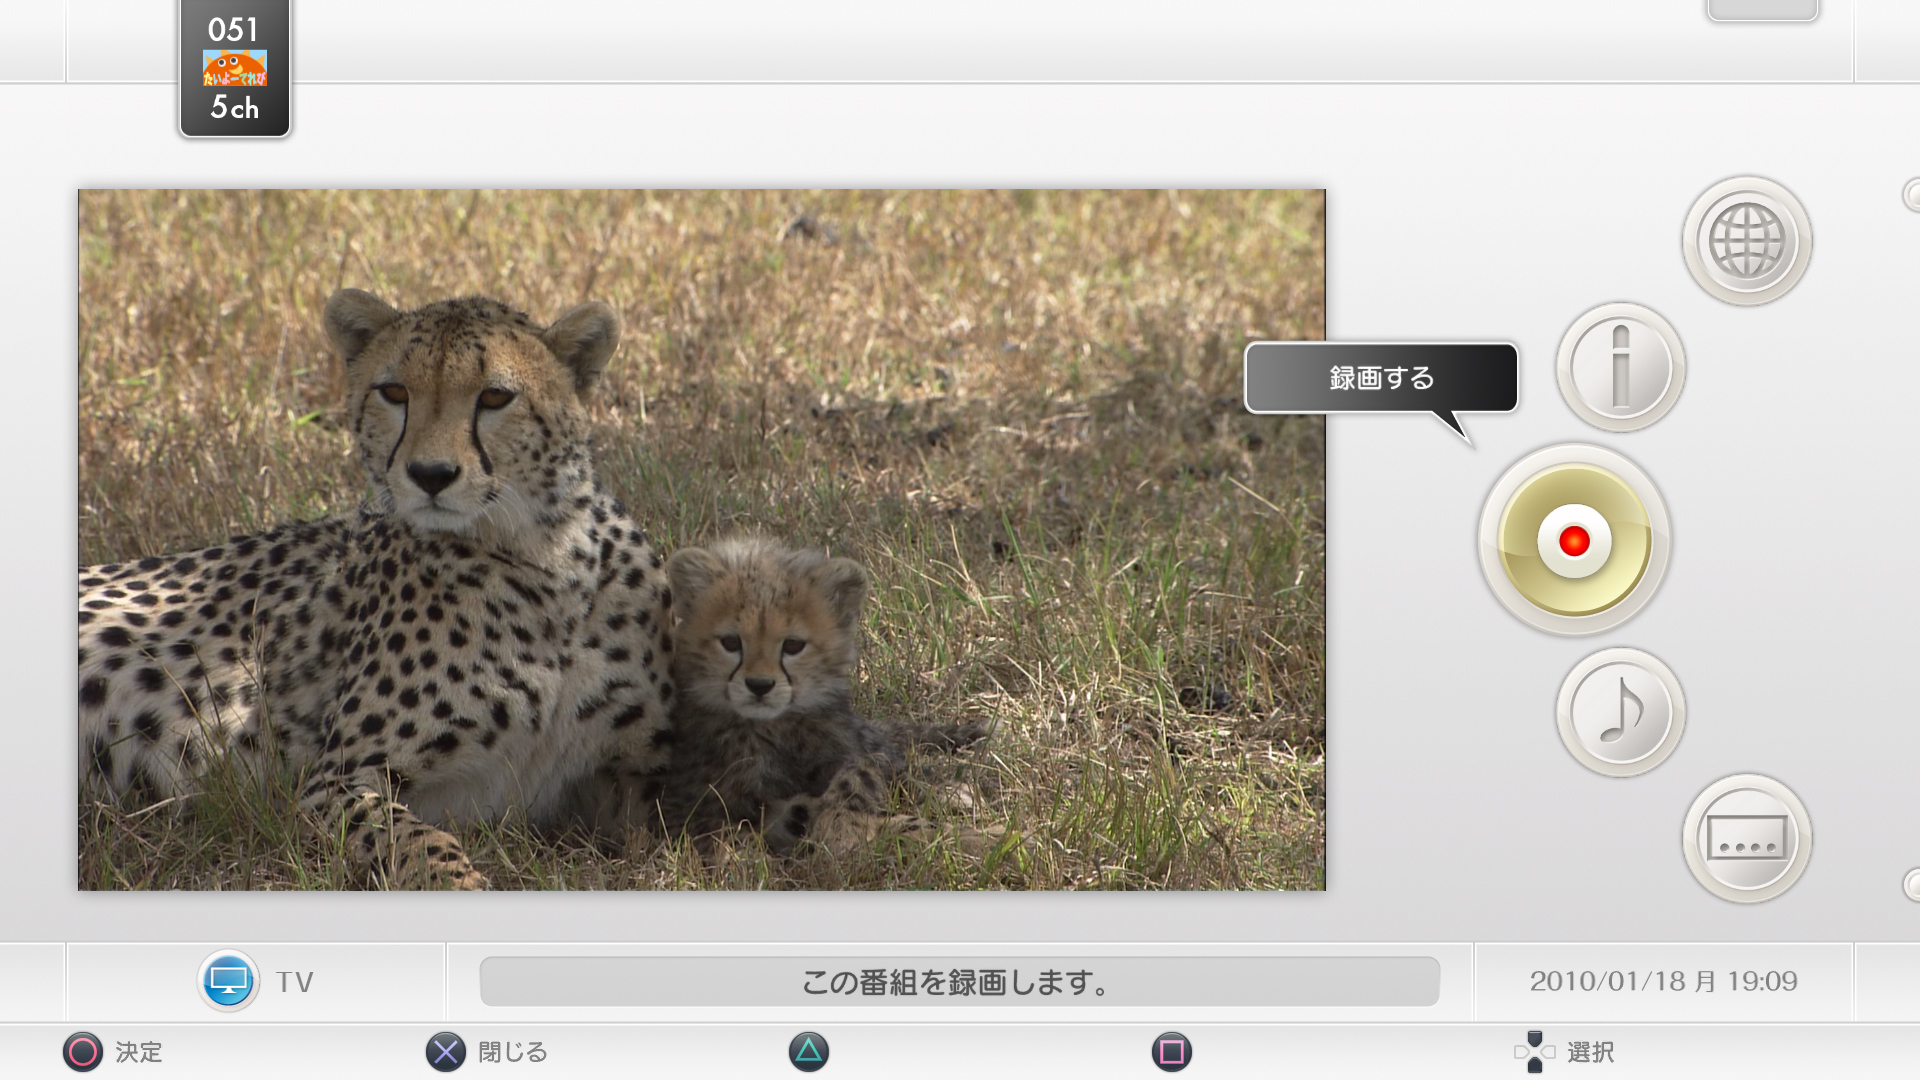Click the partial tab at top right
Screen dimensions: 1920x1080
(x=1762, y=10)
